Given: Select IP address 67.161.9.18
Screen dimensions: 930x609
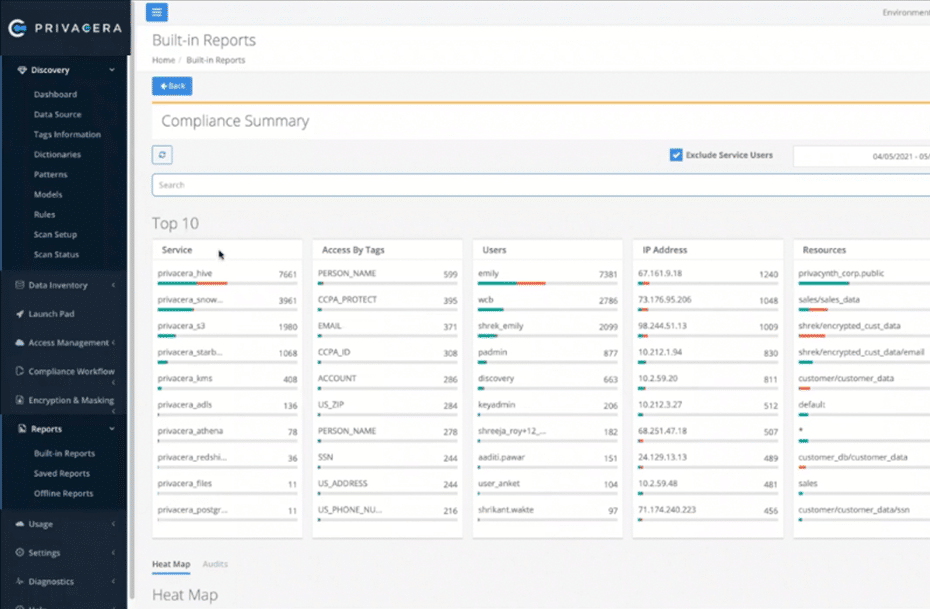Looking at the screenshot, I should point(708,278).
